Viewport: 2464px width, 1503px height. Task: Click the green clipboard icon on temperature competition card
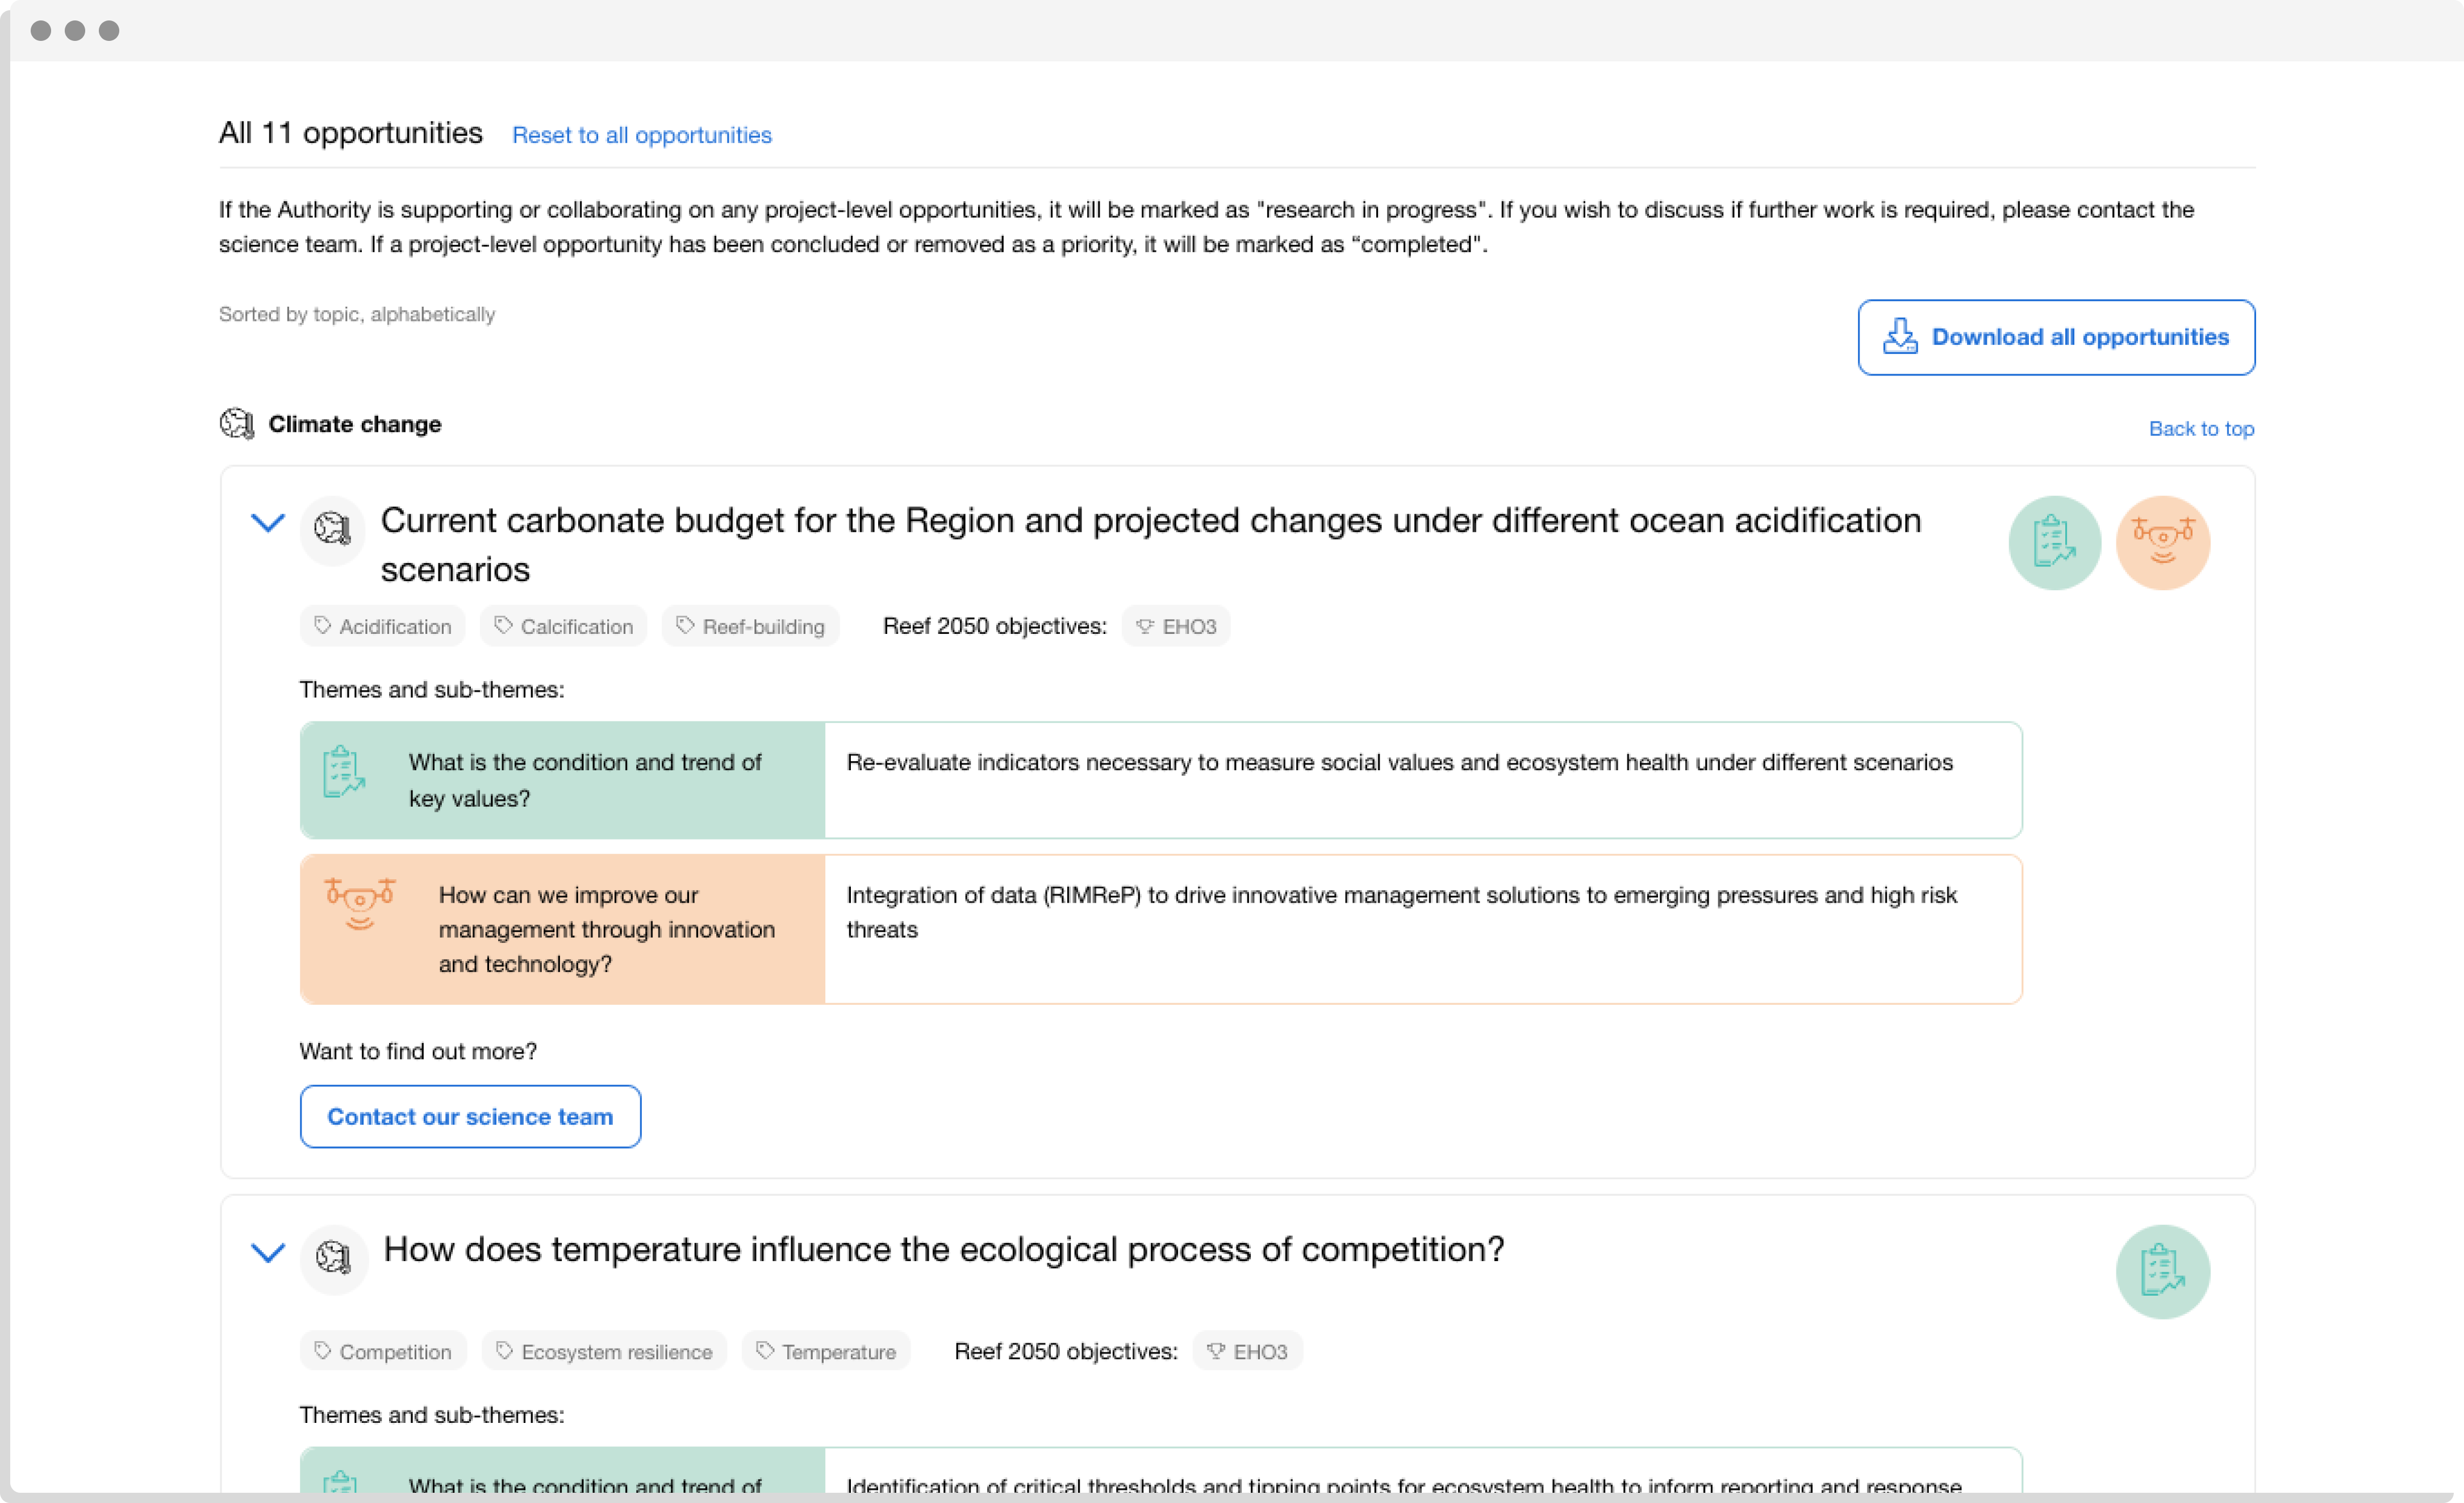(x=2162, y=1271)
